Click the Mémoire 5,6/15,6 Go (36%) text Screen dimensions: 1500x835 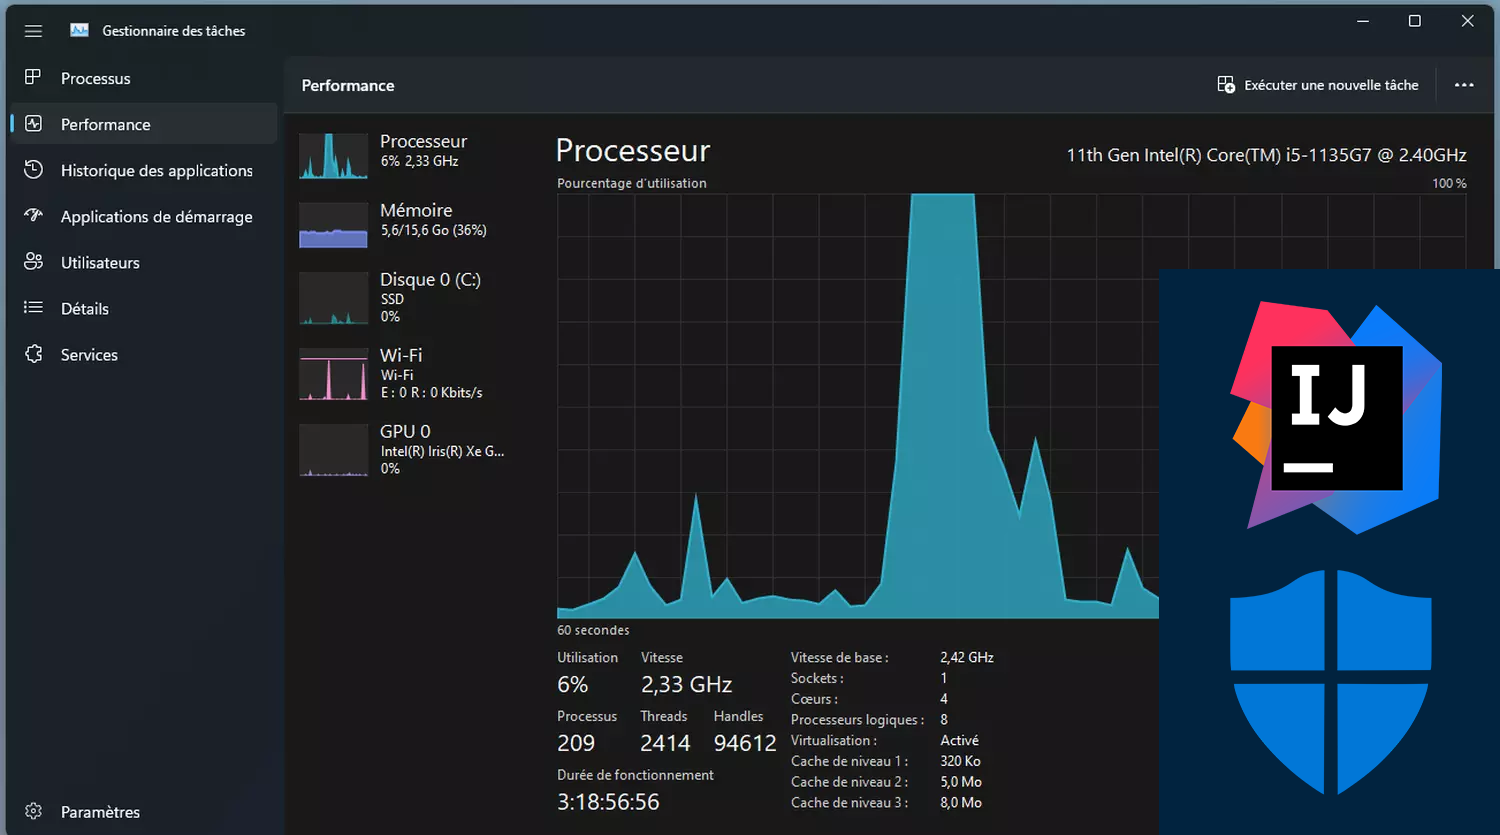[433, 230]
